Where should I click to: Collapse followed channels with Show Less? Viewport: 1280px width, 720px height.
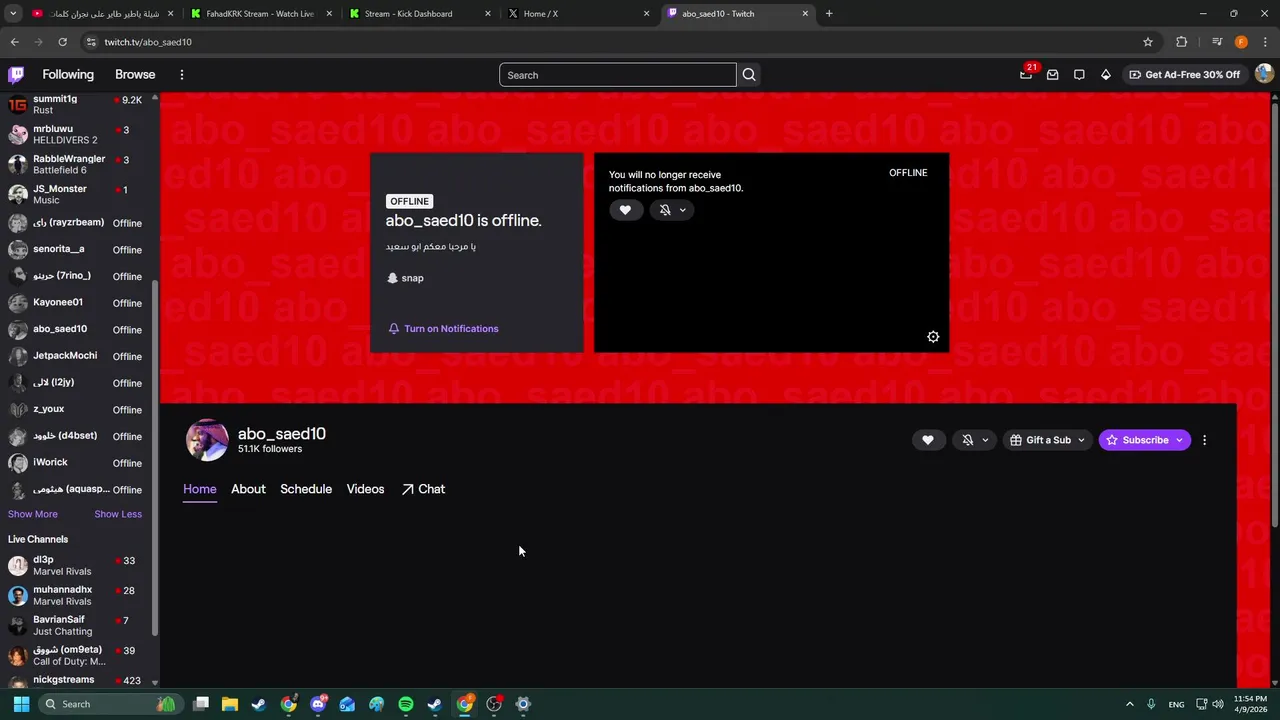pos(118,514)
